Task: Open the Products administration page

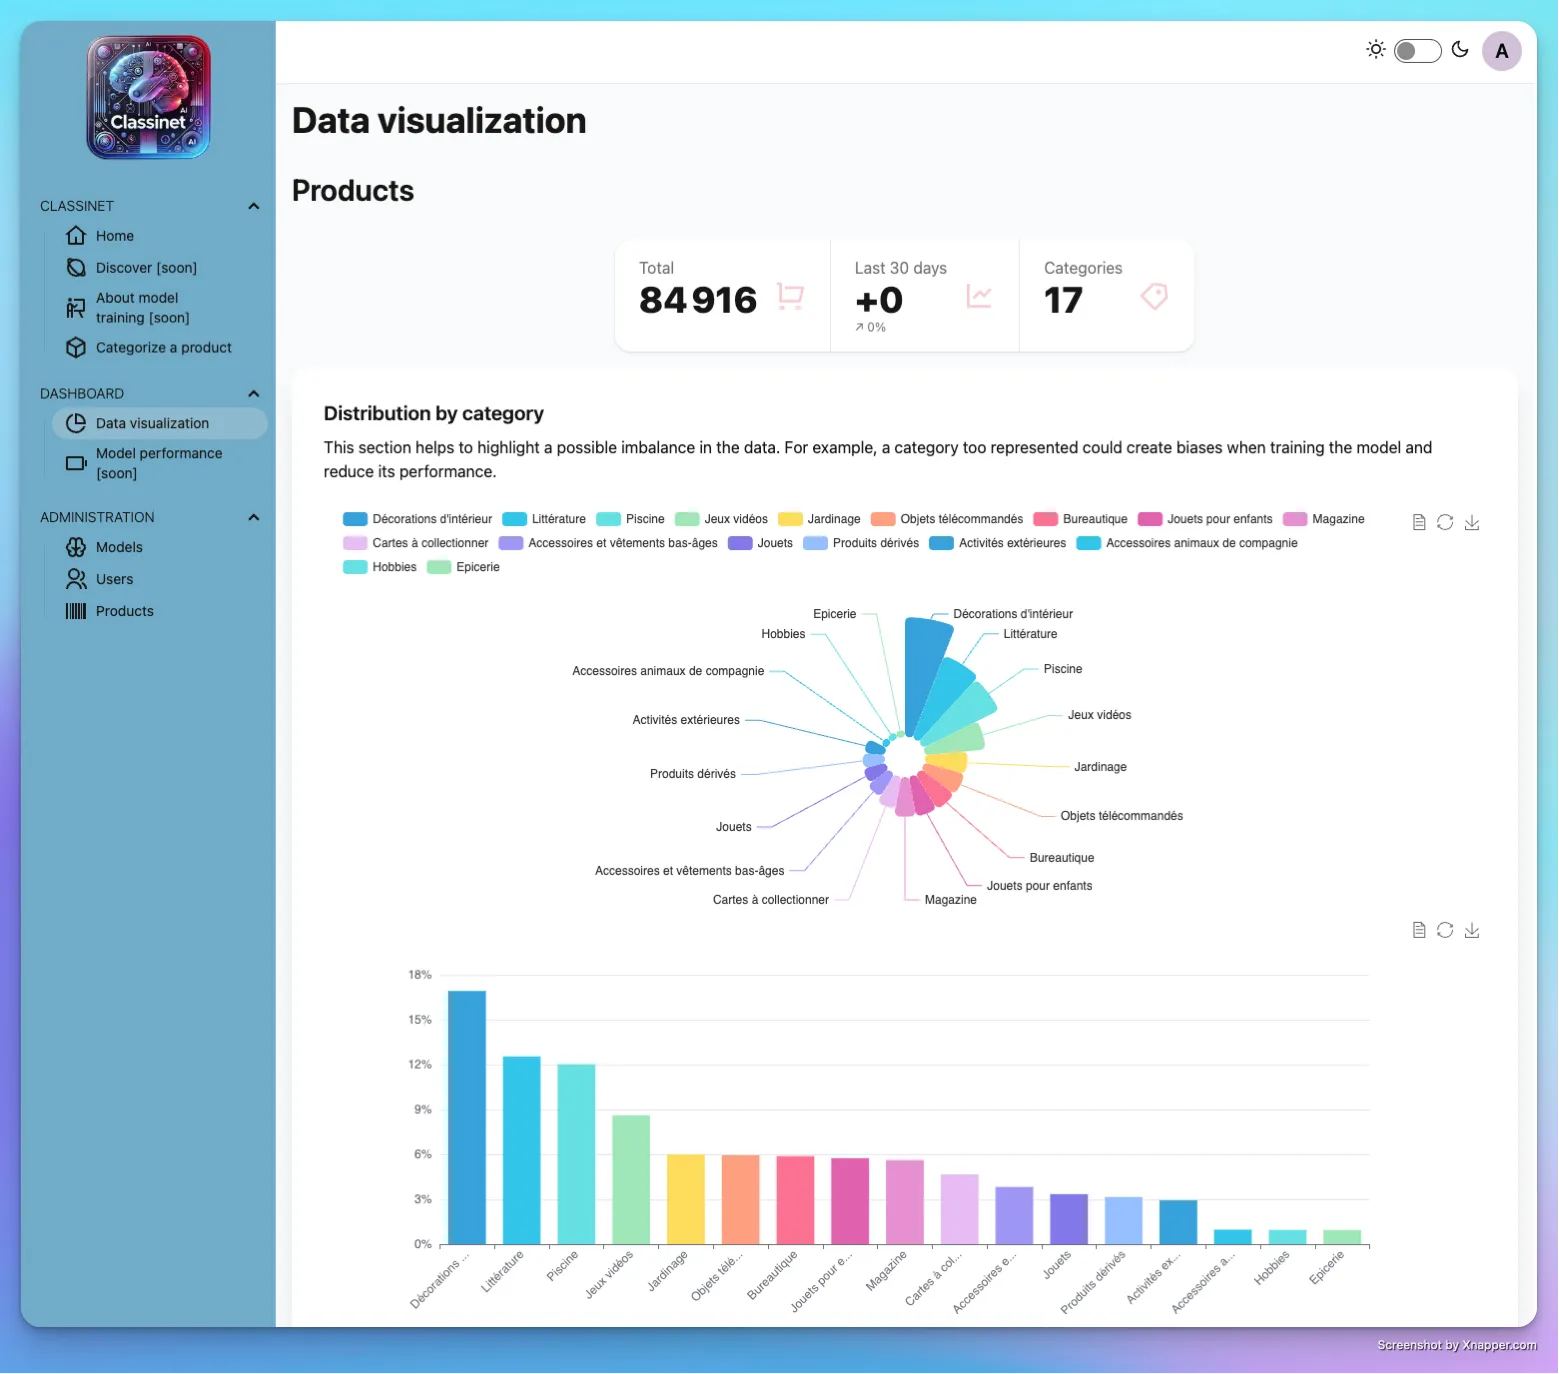Action: point(124,611)
